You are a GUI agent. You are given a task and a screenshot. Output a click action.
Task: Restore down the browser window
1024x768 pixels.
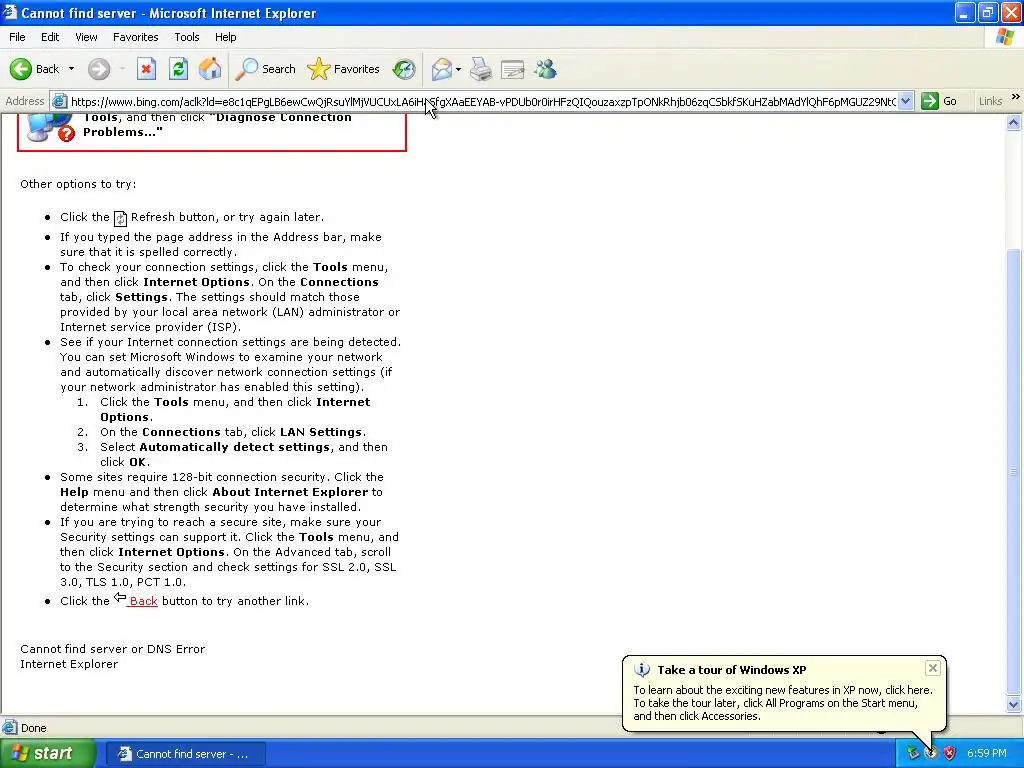pyautogui.click(x=987, y=12)
